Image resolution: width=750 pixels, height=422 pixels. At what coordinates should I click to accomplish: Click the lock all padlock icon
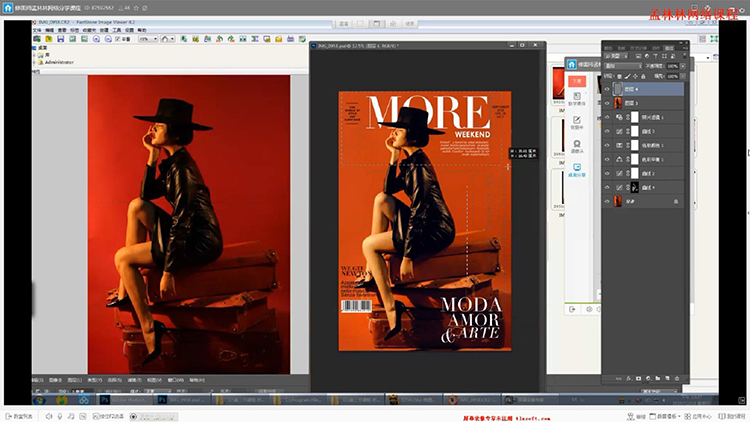(643, 77)
